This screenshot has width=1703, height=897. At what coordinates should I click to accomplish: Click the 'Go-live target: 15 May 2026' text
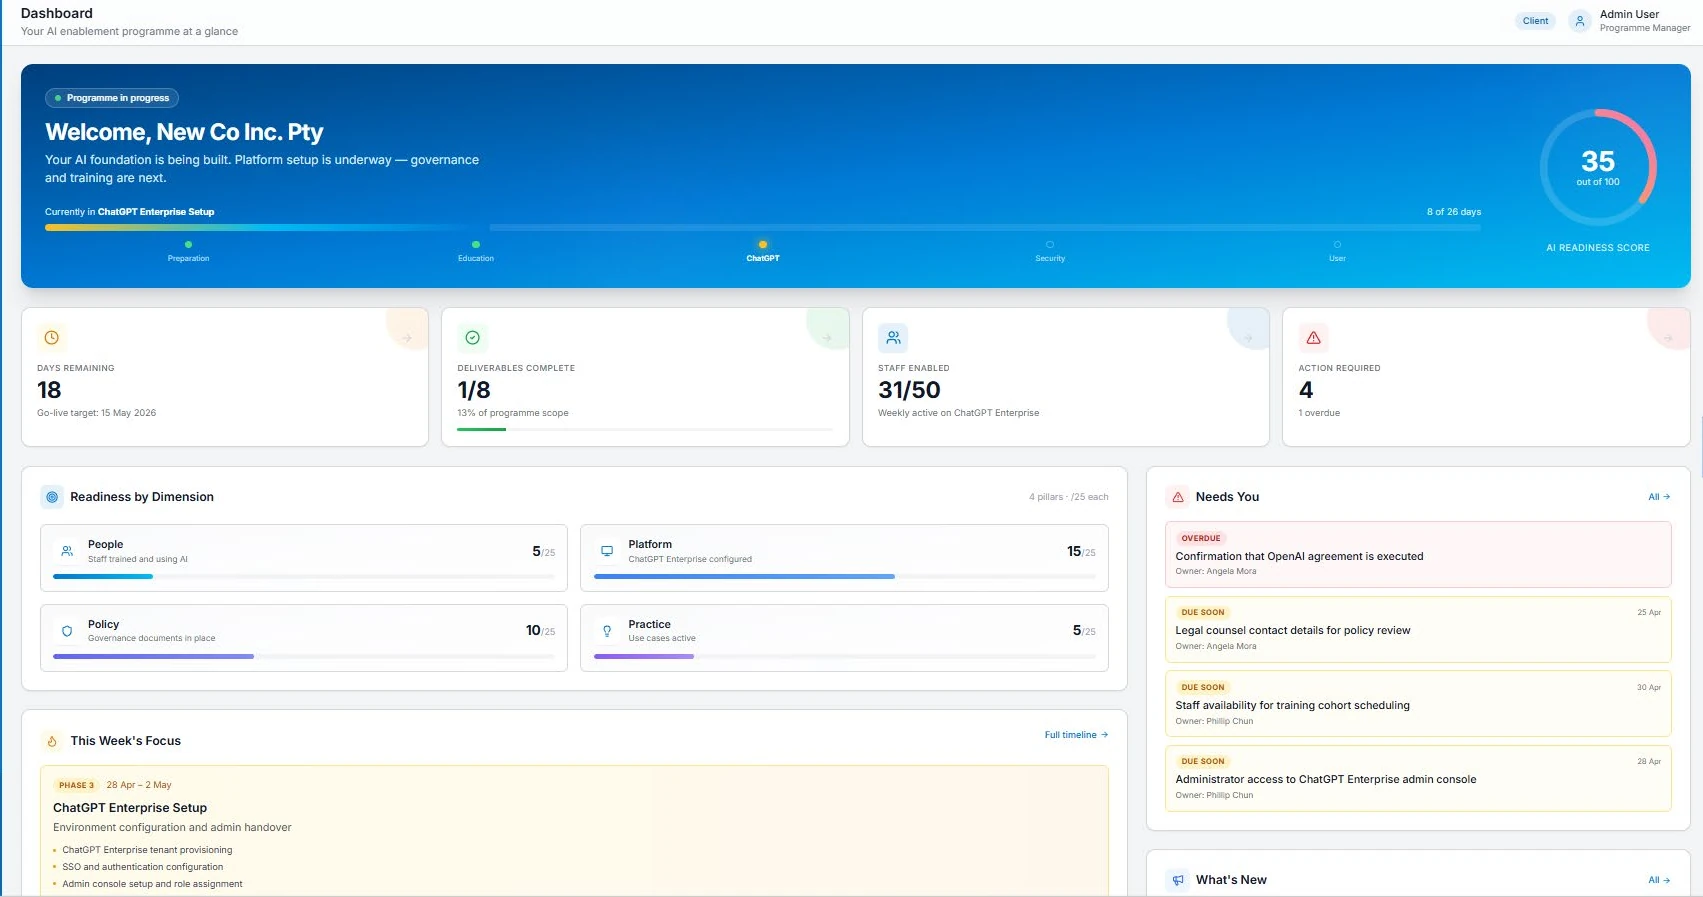pyautogui.click(x=97, y=413)
